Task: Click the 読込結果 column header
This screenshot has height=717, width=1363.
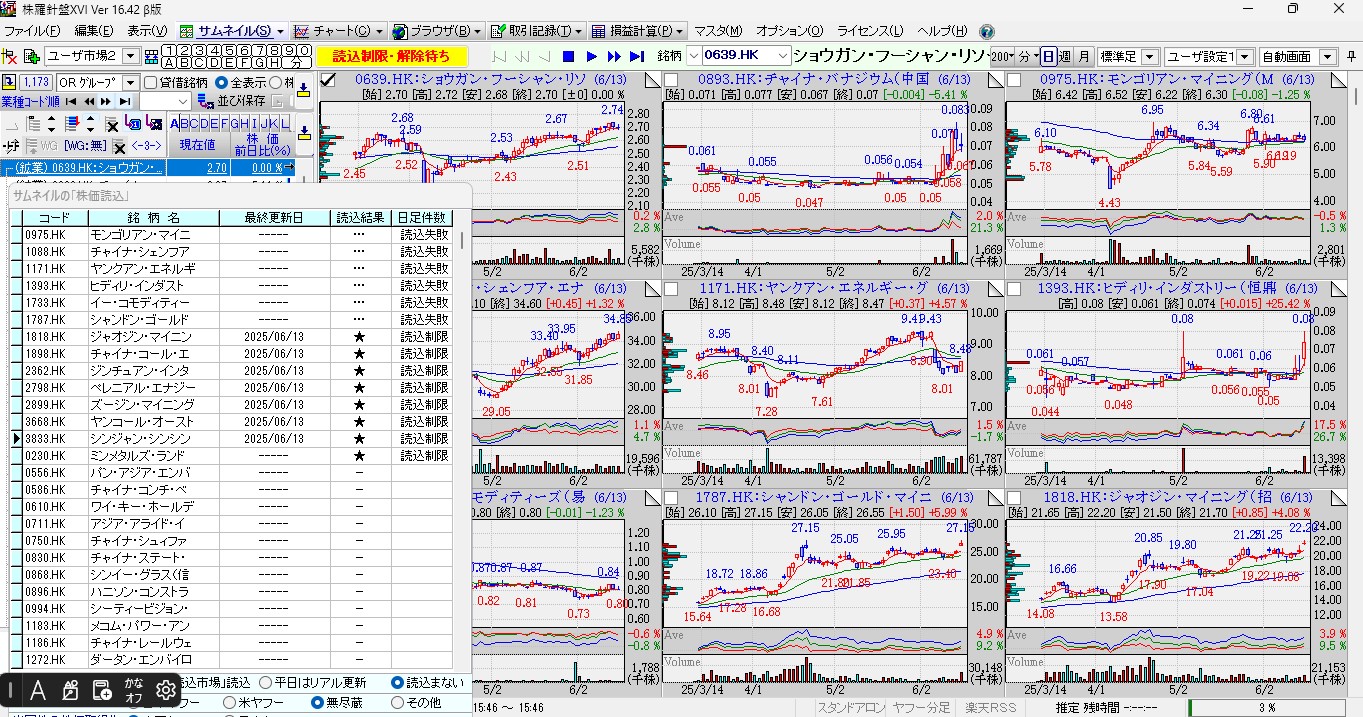Action: [x=359, y=218]
